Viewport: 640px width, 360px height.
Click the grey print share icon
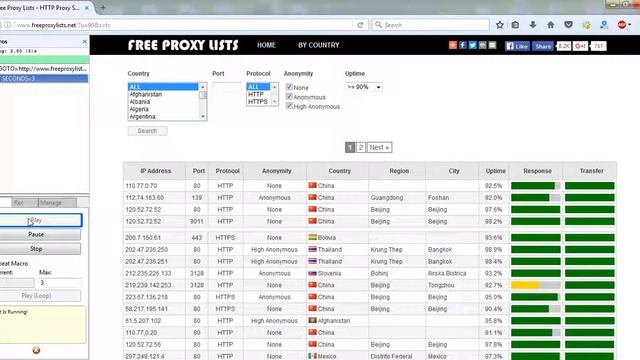[482, 45]
